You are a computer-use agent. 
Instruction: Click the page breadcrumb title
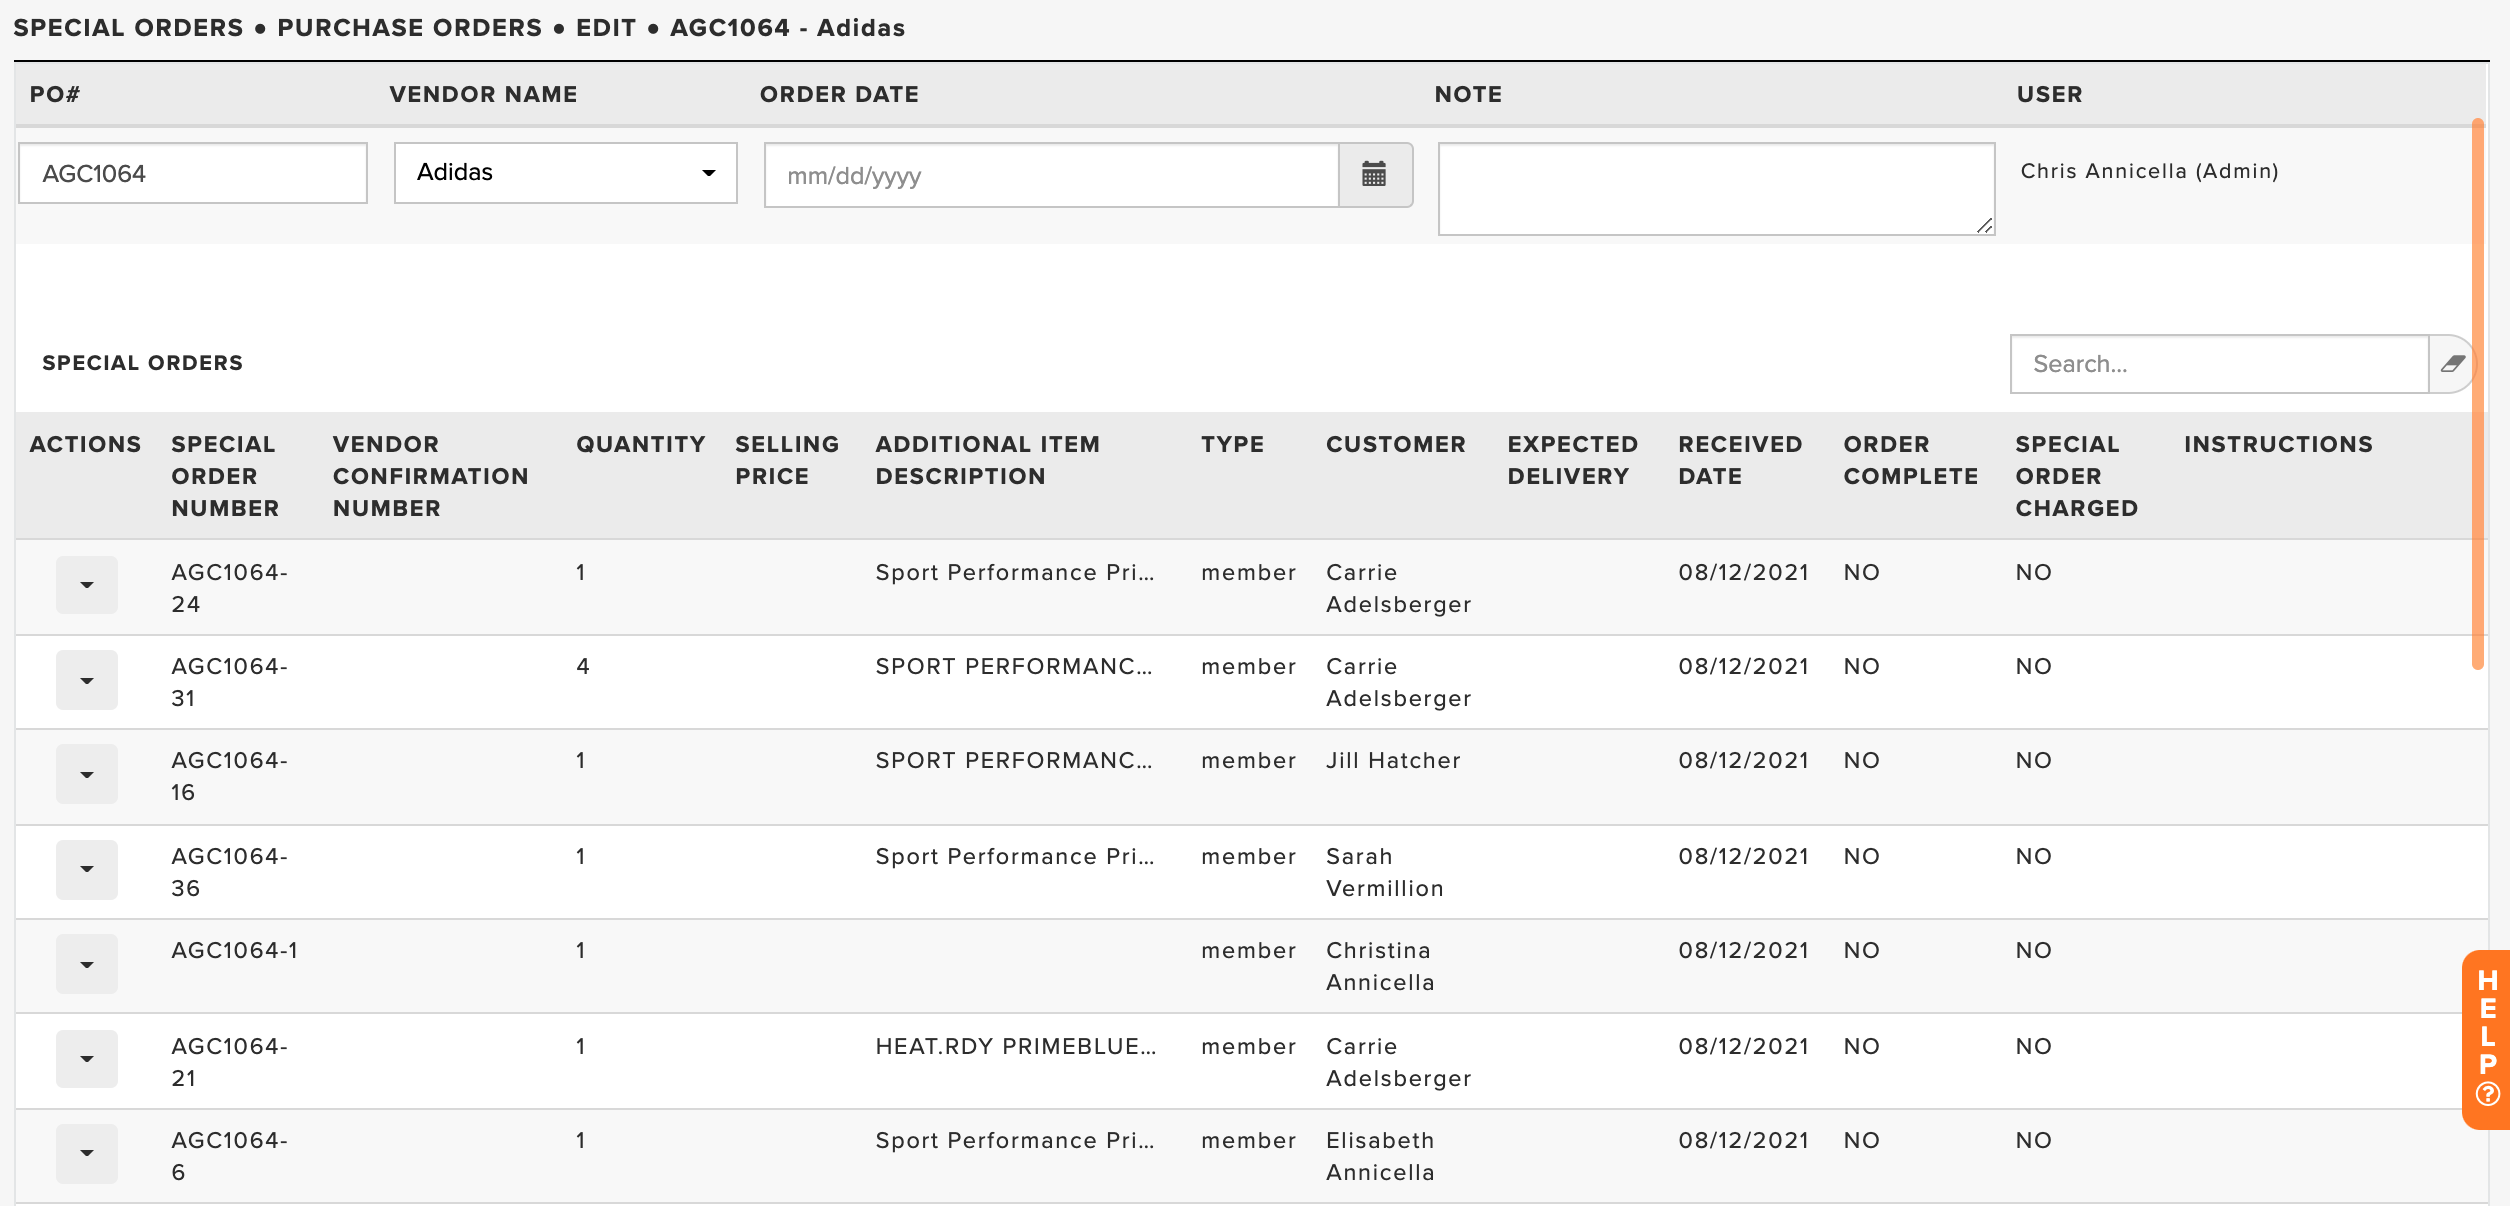click(459, 27)
